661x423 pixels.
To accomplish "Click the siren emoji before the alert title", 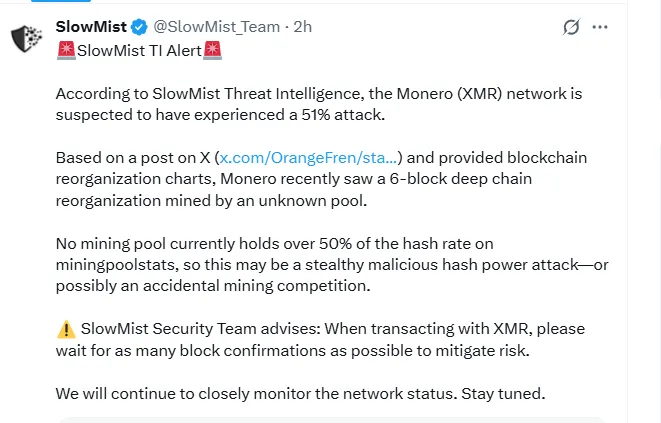I will [x=66, y=50].
